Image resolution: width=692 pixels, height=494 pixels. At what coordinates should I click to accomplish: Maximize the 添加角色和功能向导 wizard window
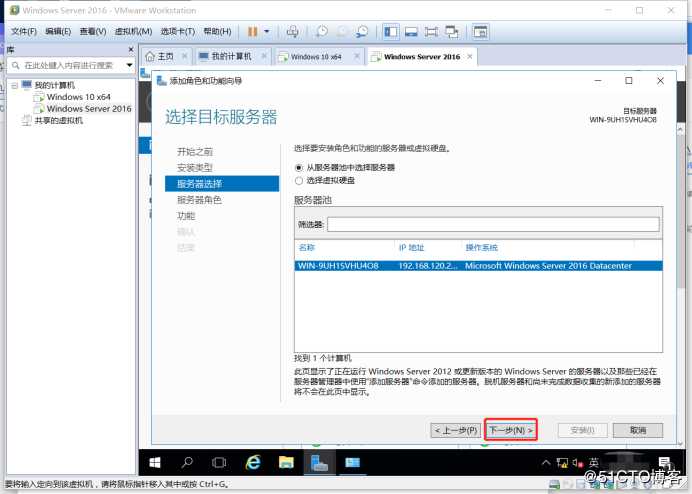pyautogui.click(x=629, y=81)
